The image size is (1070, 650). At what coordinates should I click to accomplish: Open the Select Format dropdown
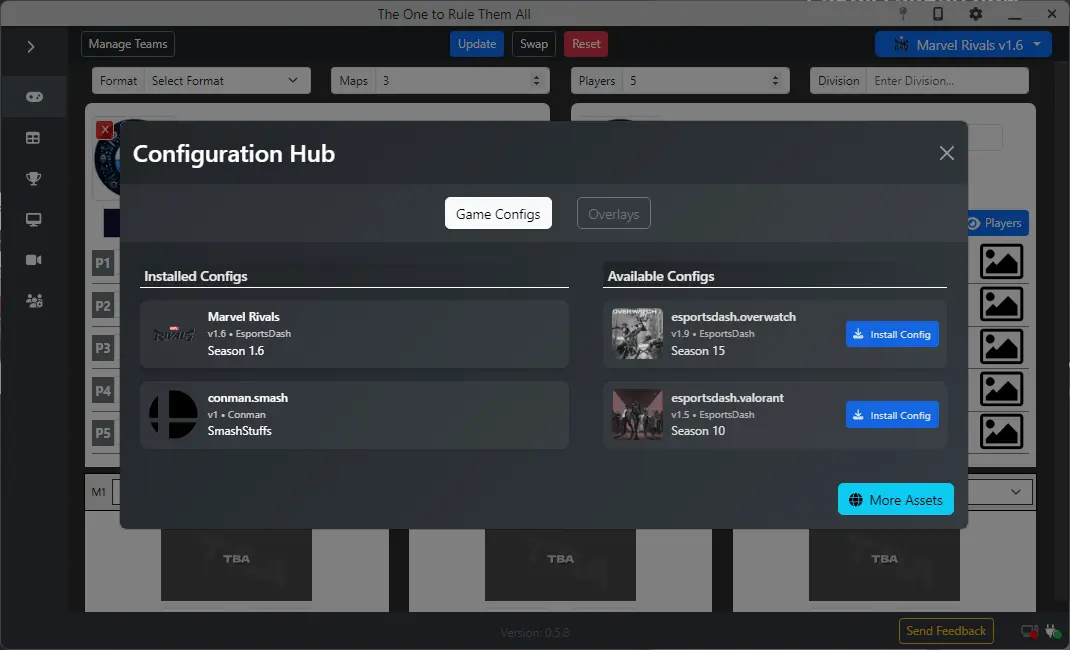pyautogui.click(x=227, y=80)
